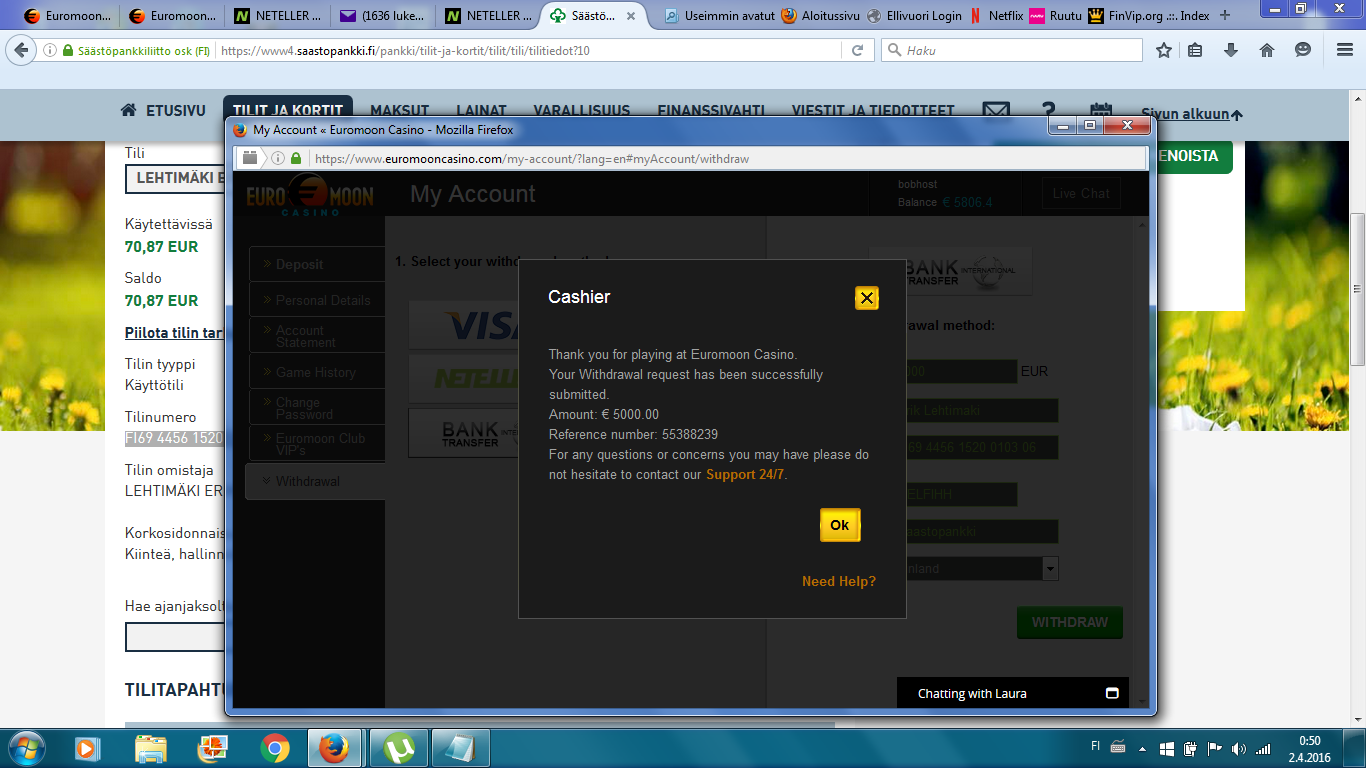Image resolution: width=1366 pixels, height=768 pixels.
Task: Open Live Chat in casino window
Action: coord(1080,193)
